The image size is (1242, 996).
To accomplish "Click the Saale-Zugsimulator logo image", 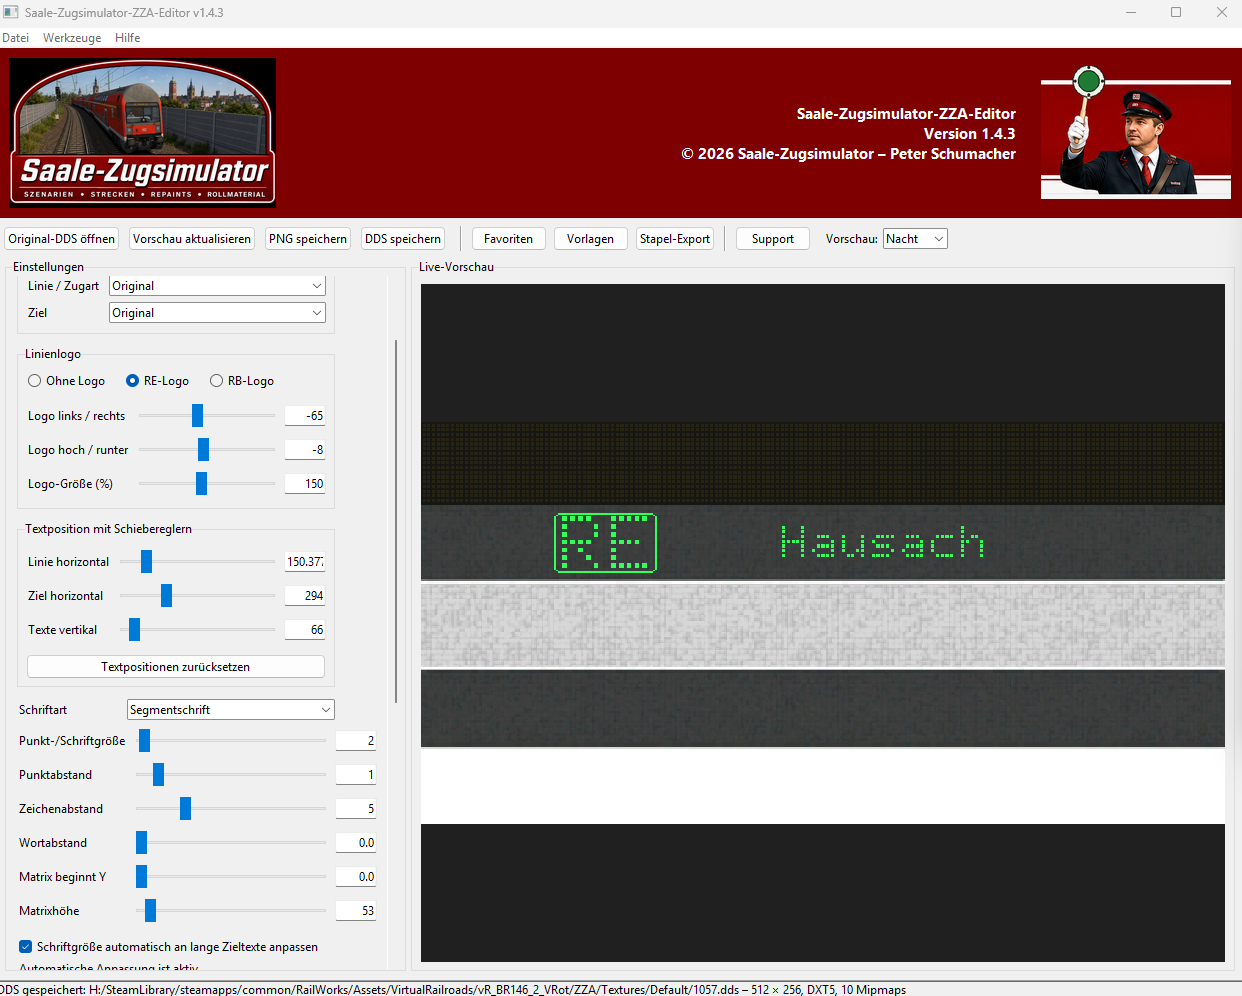I will pos(143,133).
